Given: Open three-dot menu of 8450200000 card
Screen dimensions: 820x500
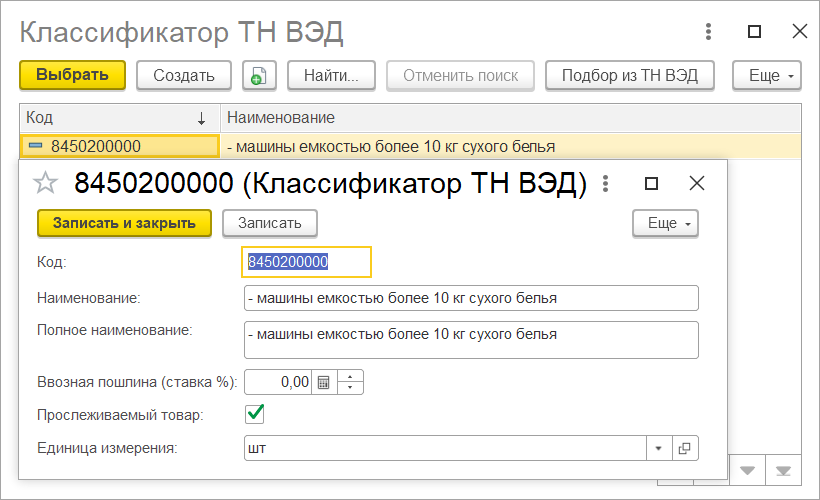Looking at the screenshot, I should pos(605,184).
